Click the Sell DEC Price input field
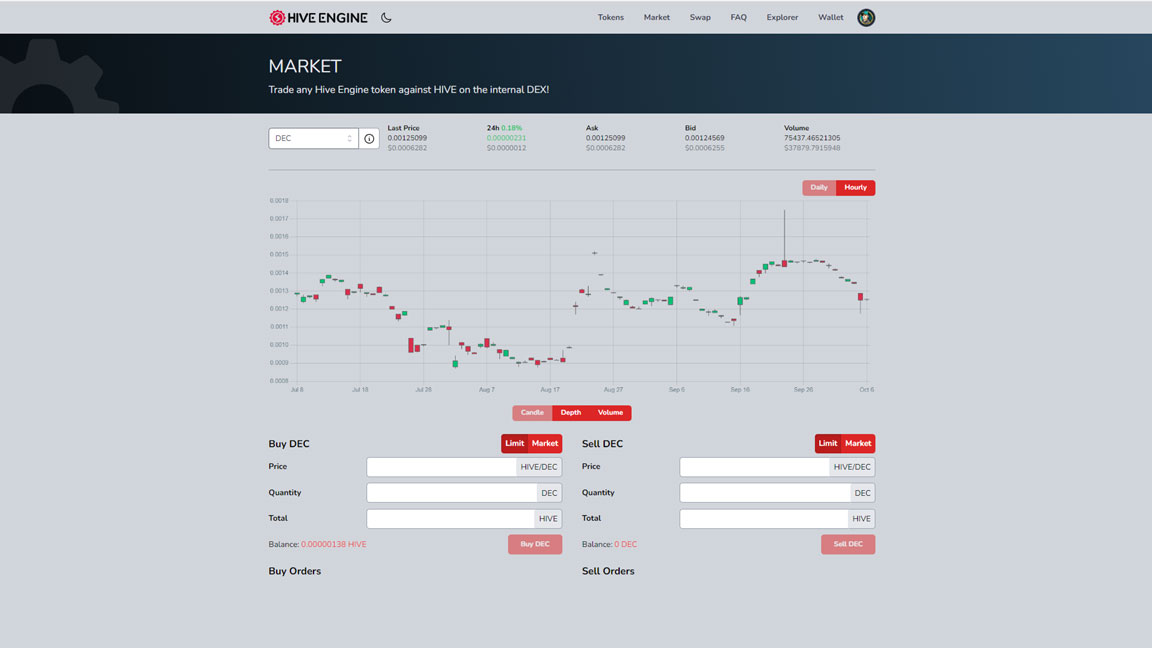The image size is (1152, 648). pyautogui.click(x=755, y=467)
